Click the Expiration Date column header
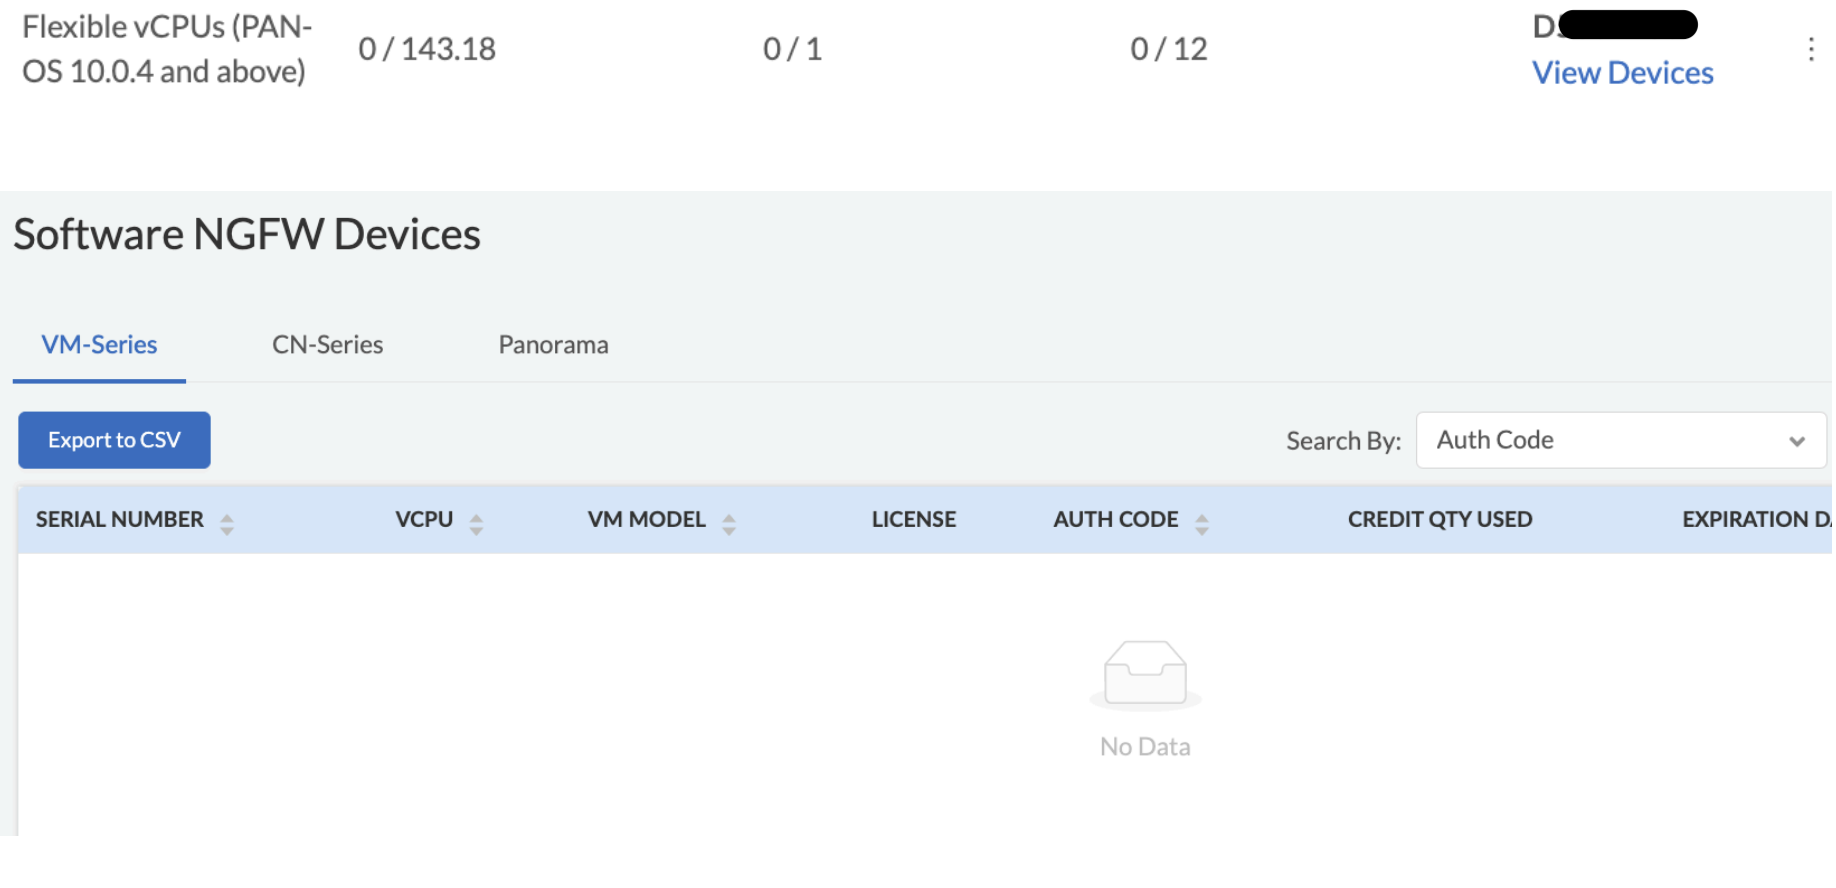 (1755, 520)
